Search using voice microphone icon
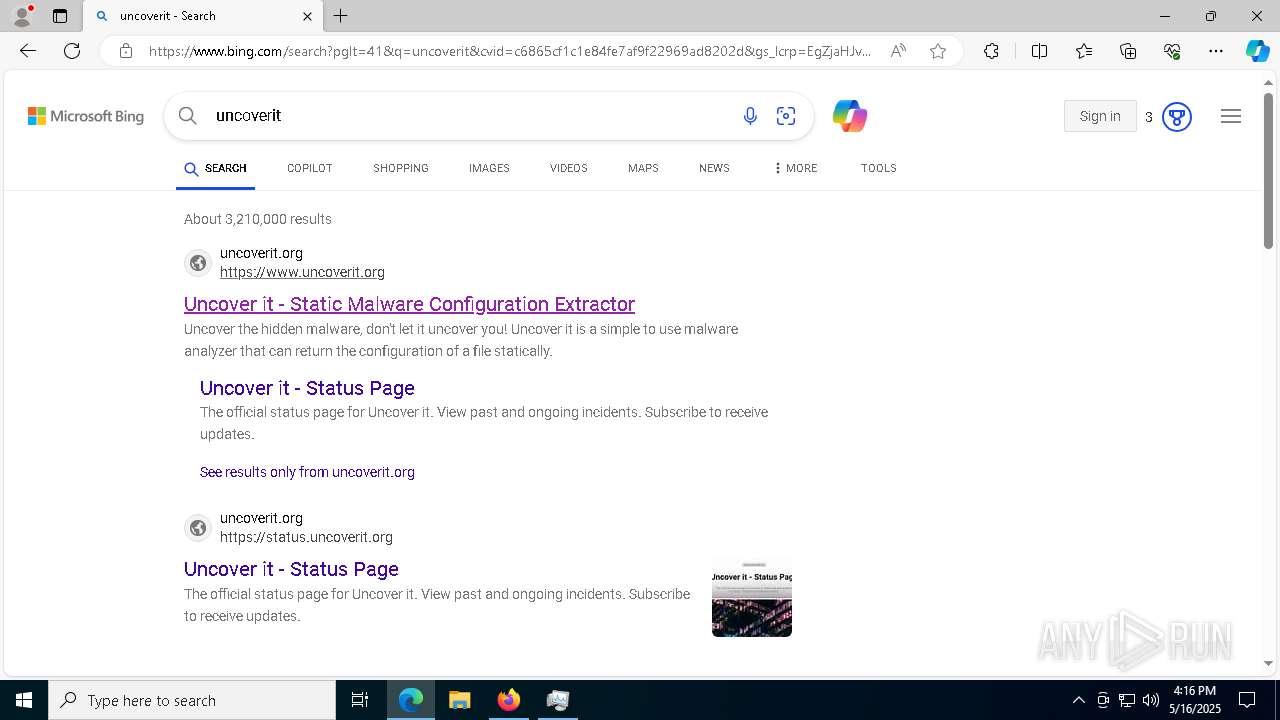The width and height of the screenshot is (1280, 720). click(750, 116)
